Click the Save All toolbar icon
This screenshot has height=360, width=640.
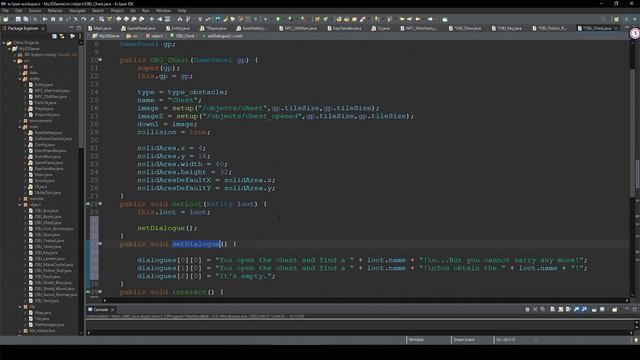(26, 19)
